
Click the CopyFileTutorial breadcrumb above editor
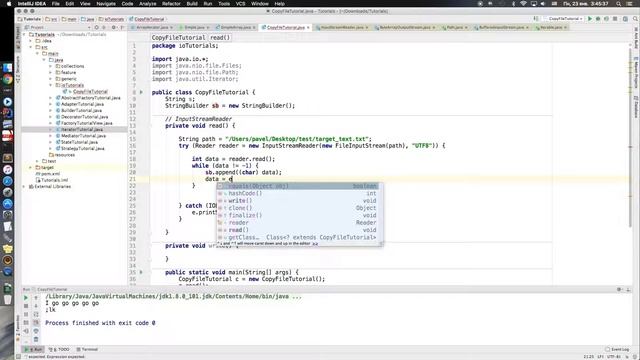pos(178,38)
